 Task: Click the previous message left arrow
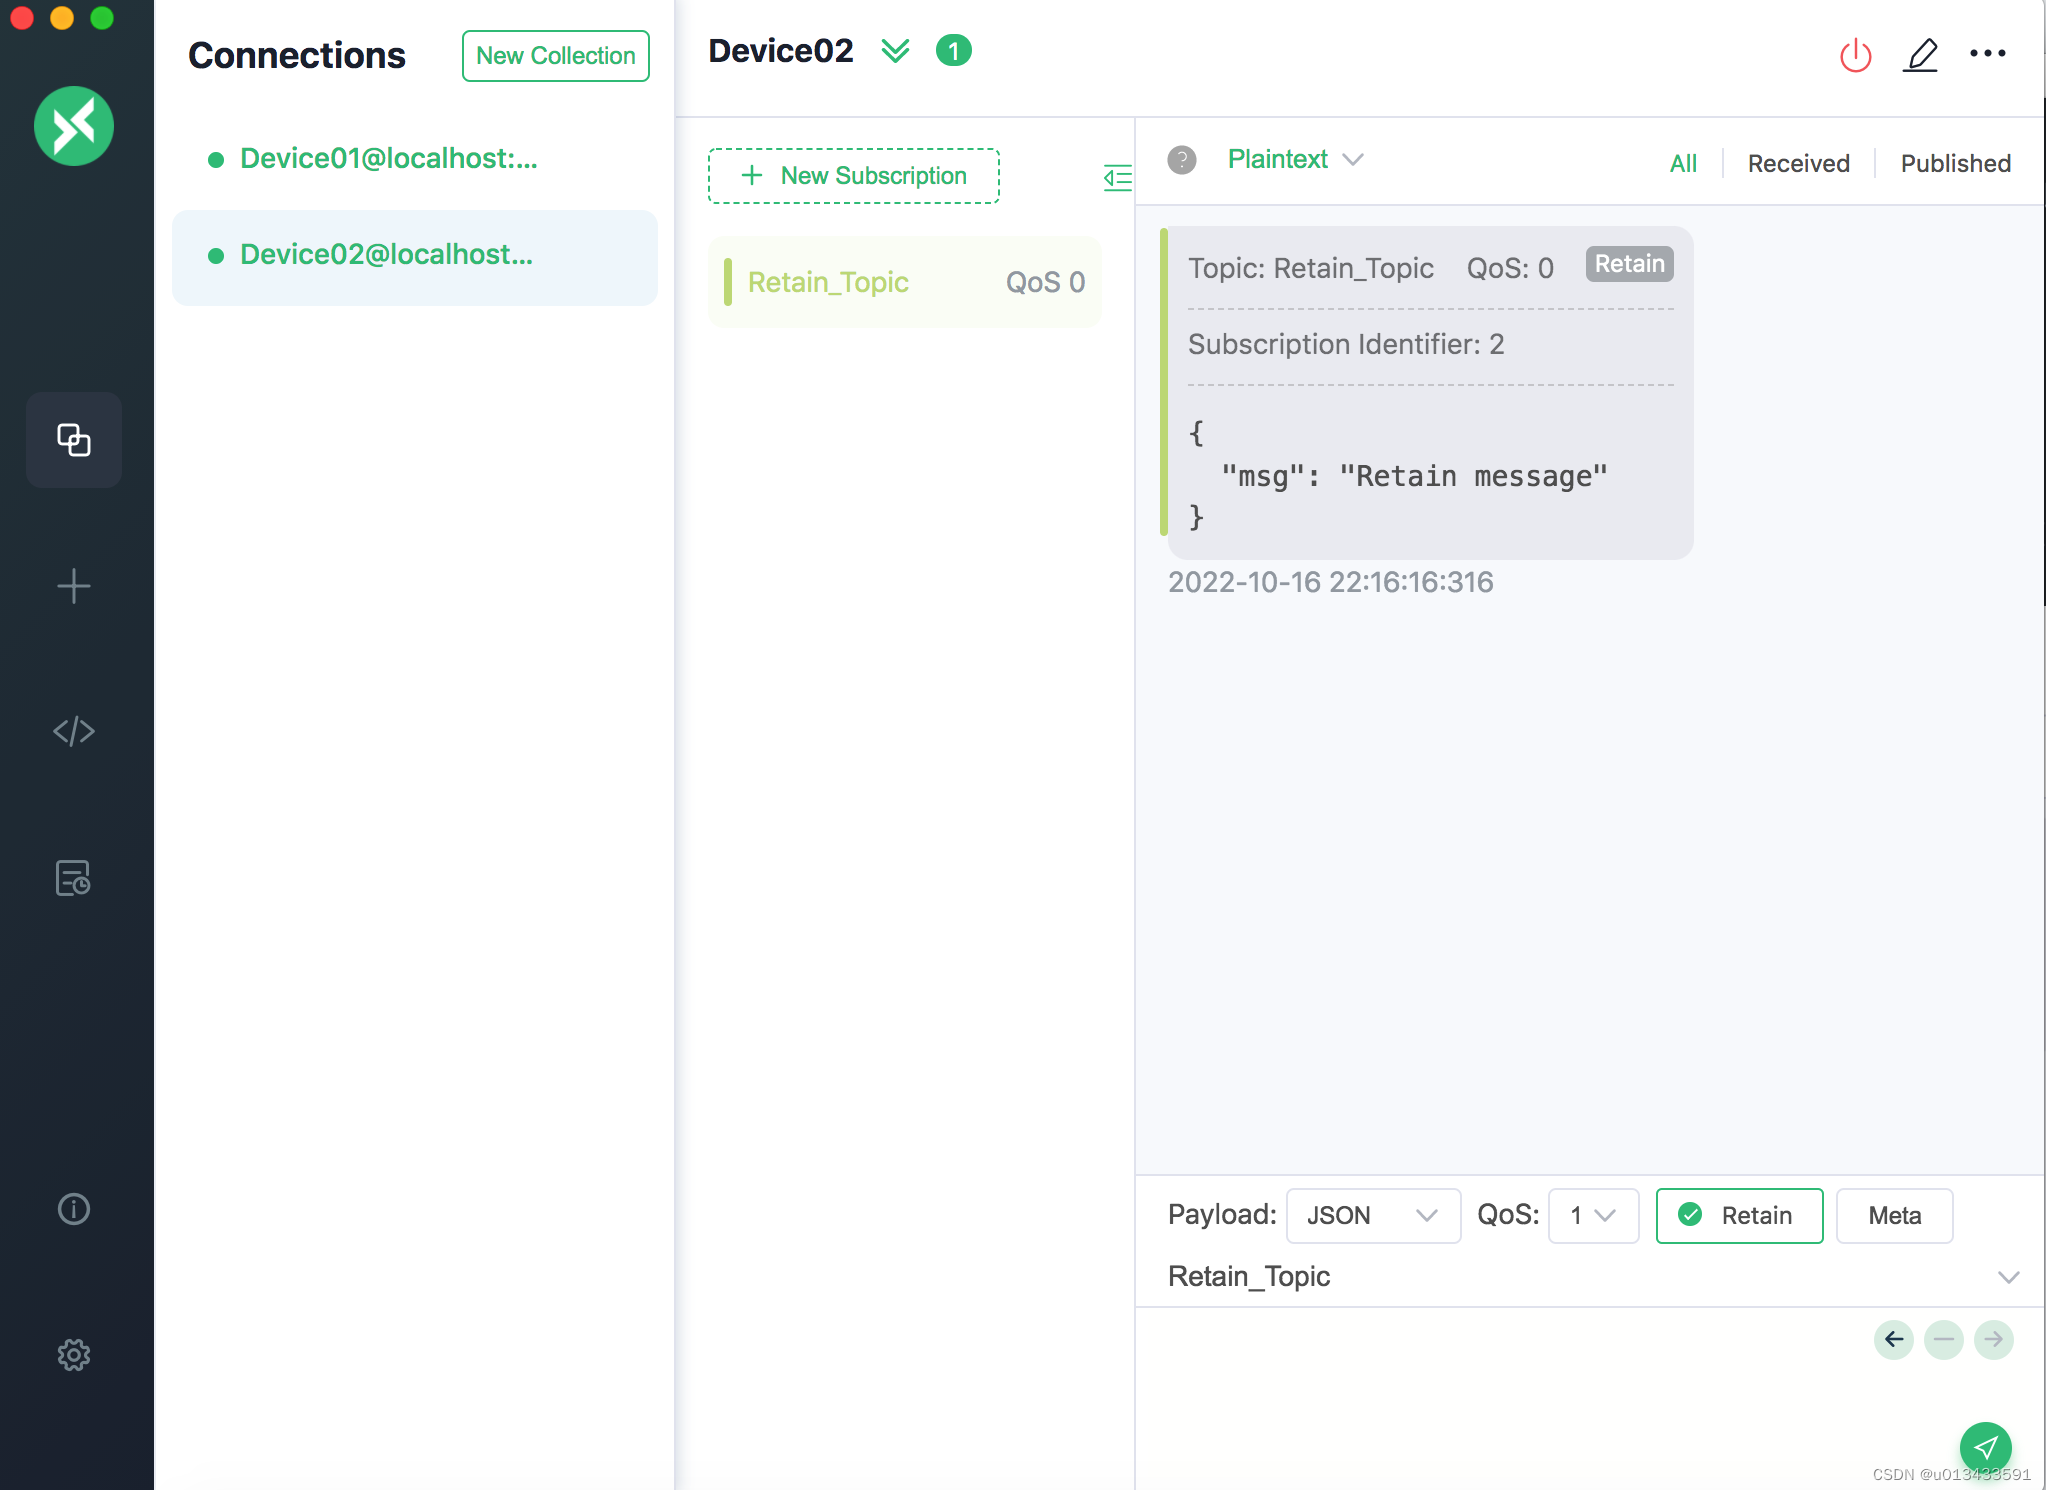coord(1893,1339)
